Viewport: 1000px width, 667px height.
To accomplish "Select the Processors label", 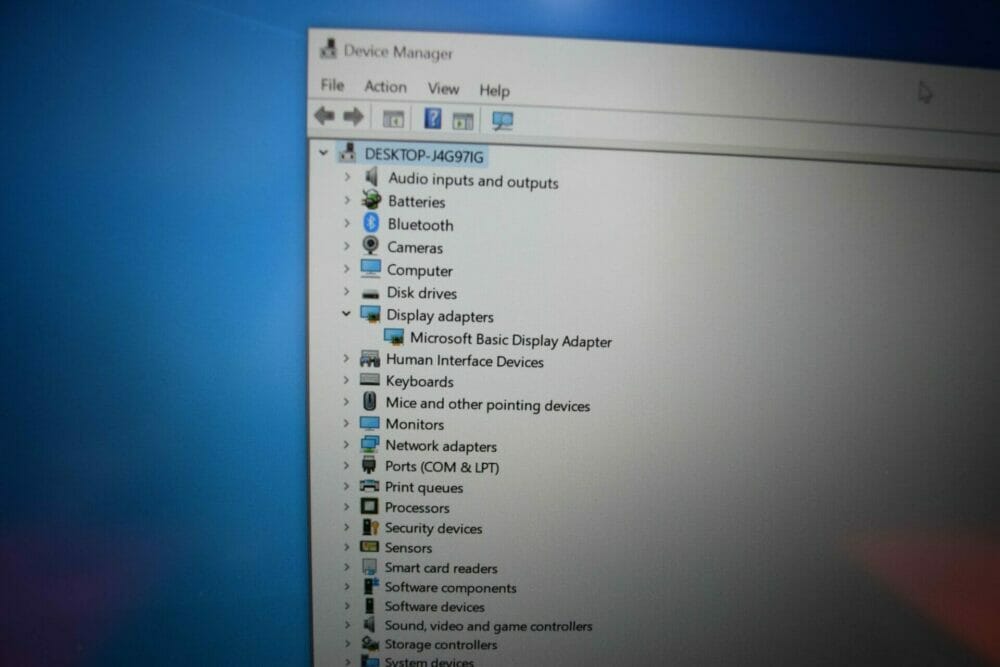I will tap(417, 508).
